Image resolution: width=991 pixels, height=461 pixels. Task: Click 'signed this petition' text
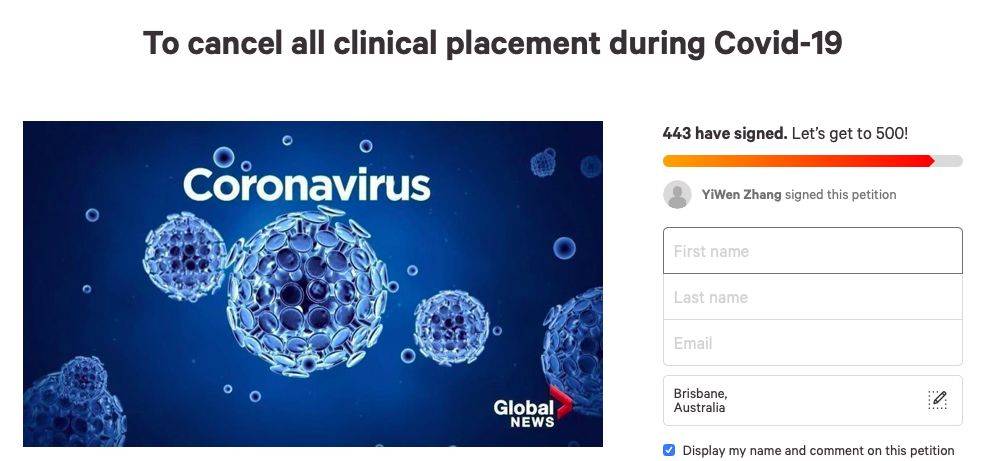(x=841, y=195)
